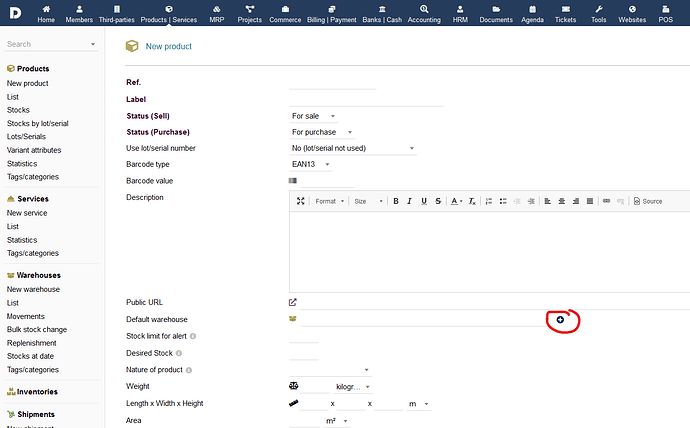Click the Ref. input field

(333, 83)
